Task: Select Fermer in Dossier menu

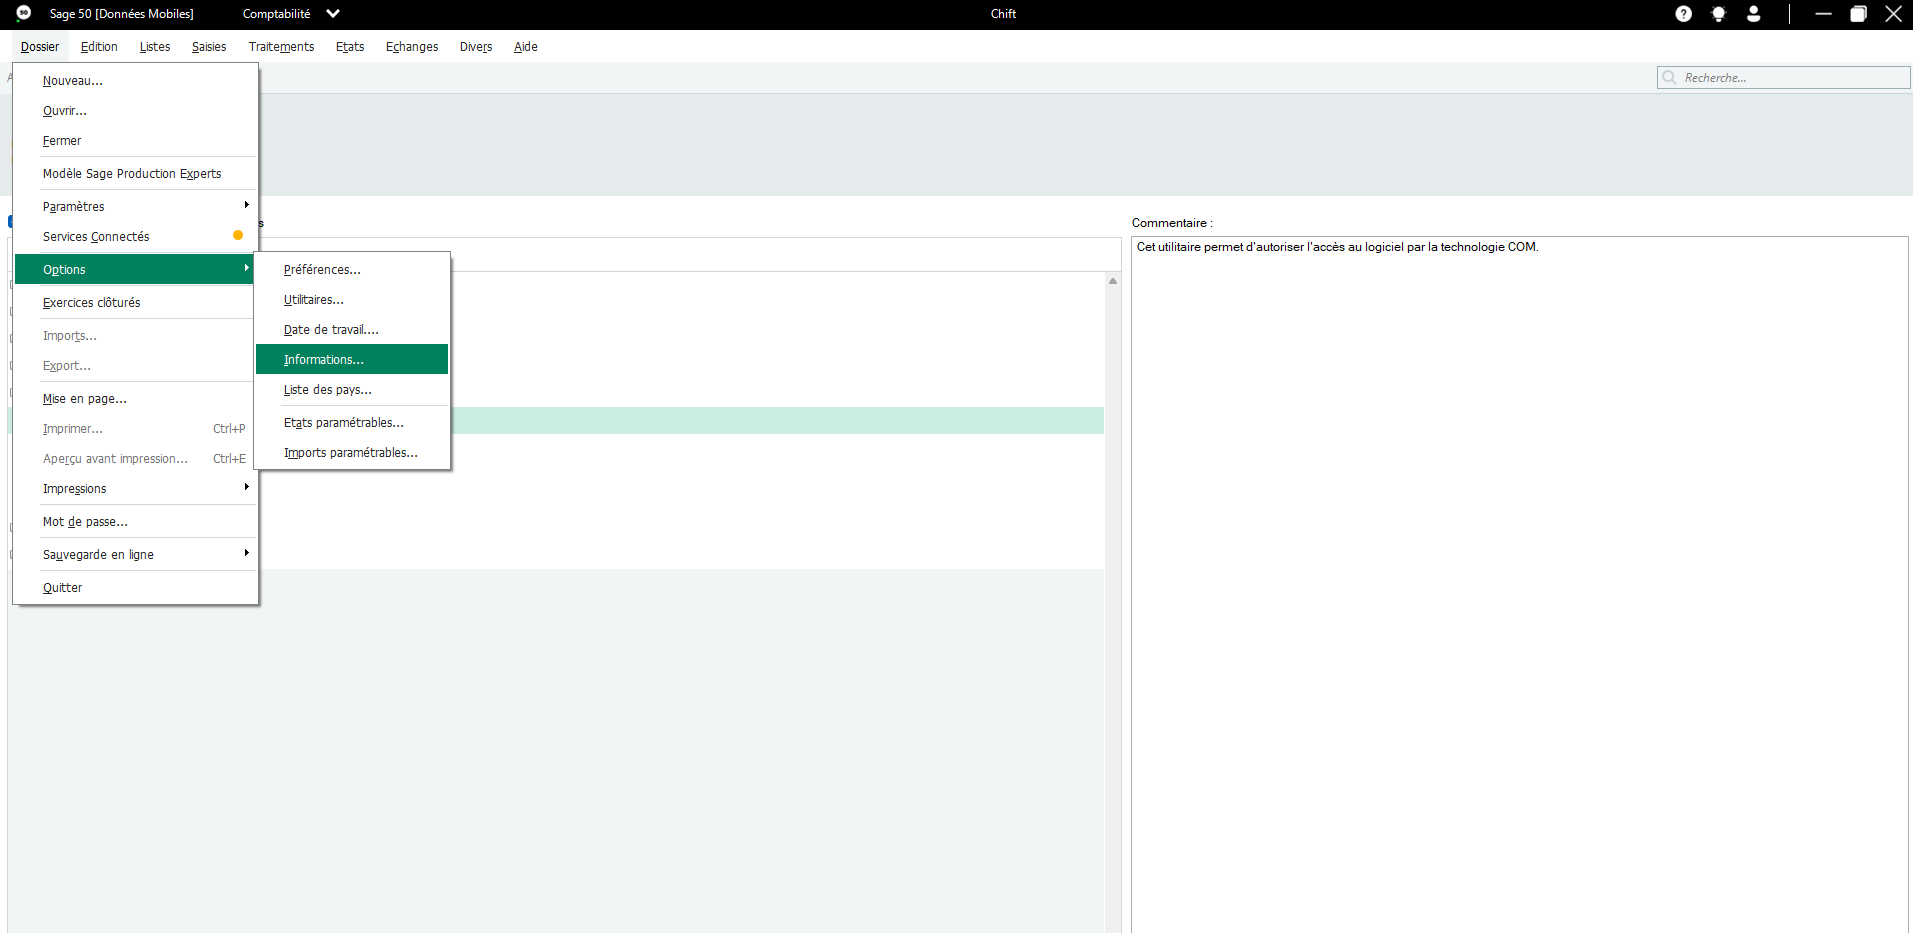Action: (x=136, y=141)
